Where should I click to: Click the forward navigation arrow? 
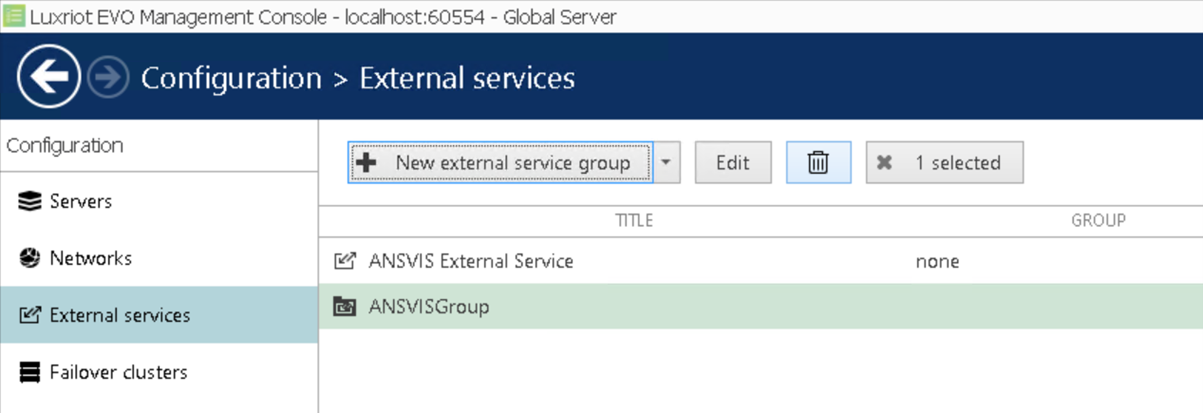pyautogui.click(x=107, y=77)
